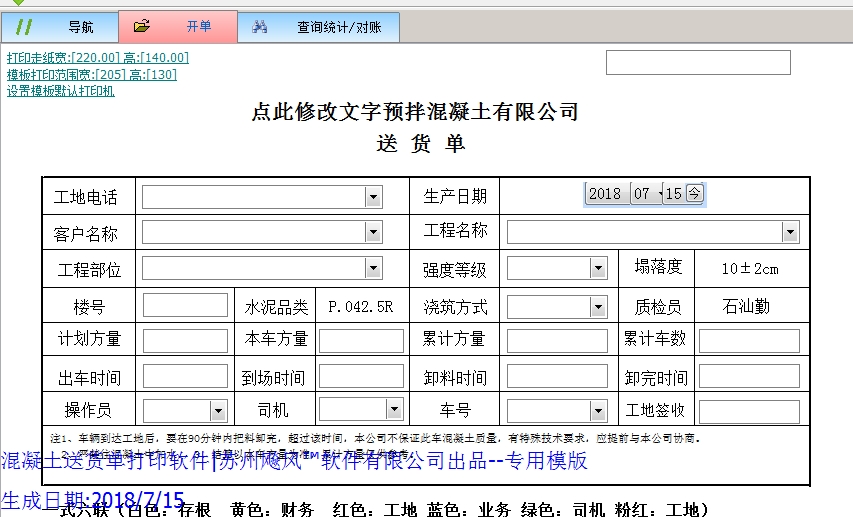Viewport: 853px width, 517px height.
Task: Open the 车号 dropdown
Action: (598, 411)
